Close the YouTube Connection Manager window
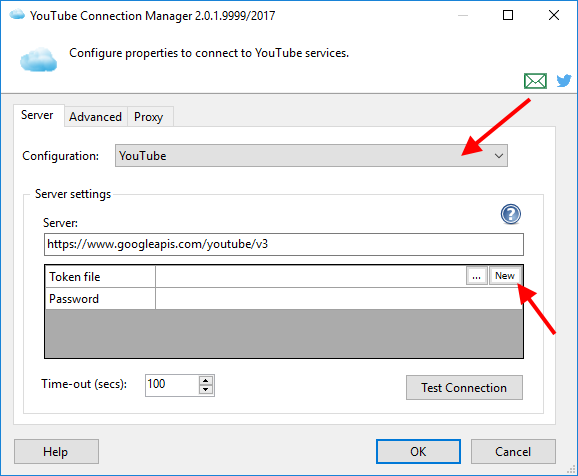The image size is (578, 476). click(x=553, y=15)
